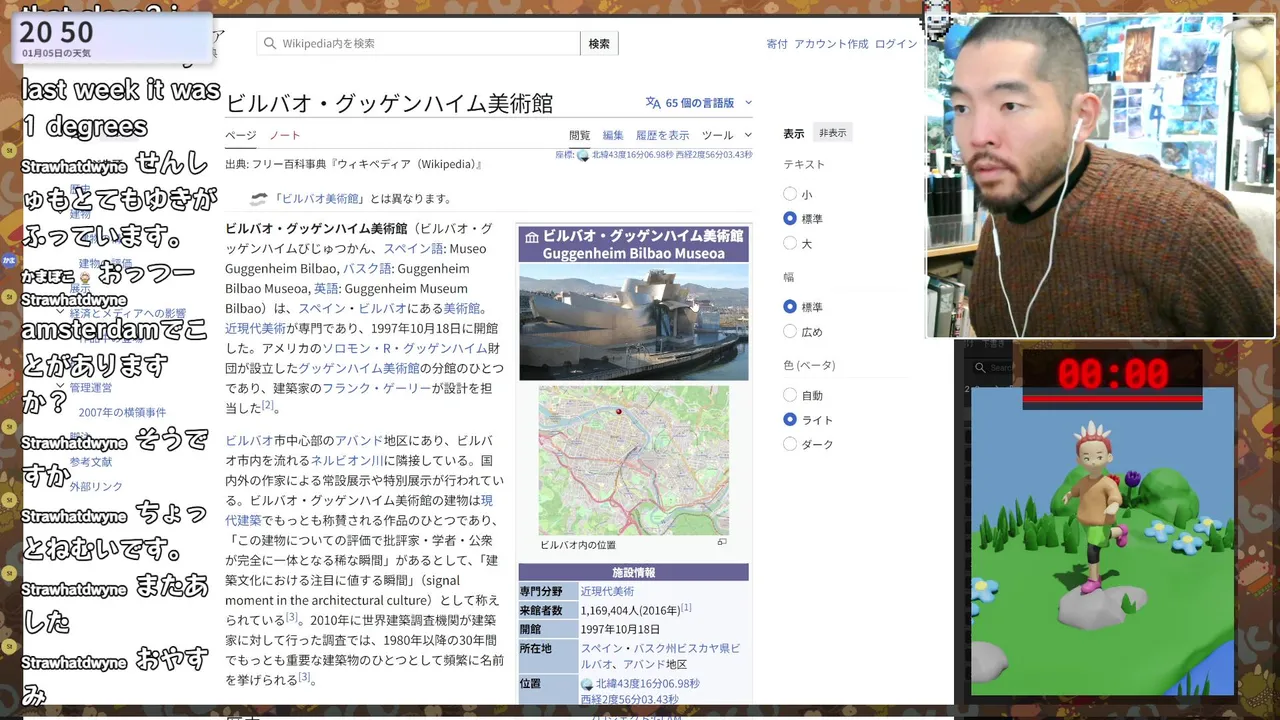Image resolution: width=1280 pixels, height=720 pixels.
Task: Jump to 2007年の横領事件 in contents sidebar
Action: coord(122,412)
